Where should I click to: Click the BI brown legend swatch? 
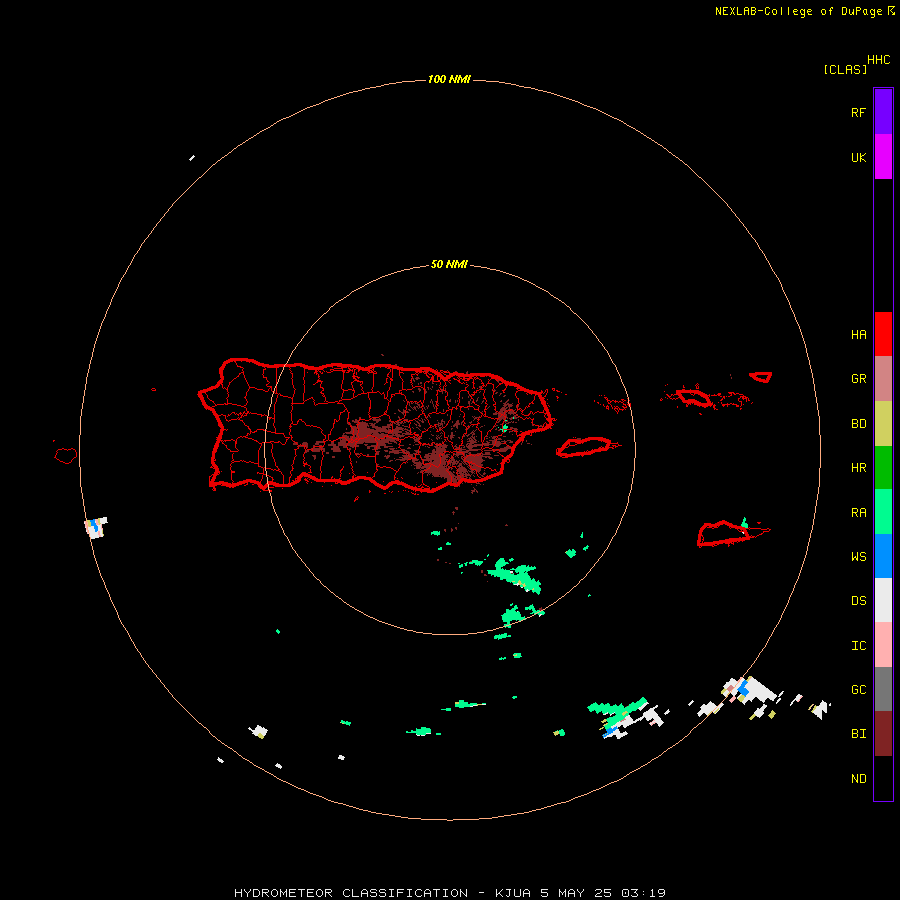tap(883, 734)
